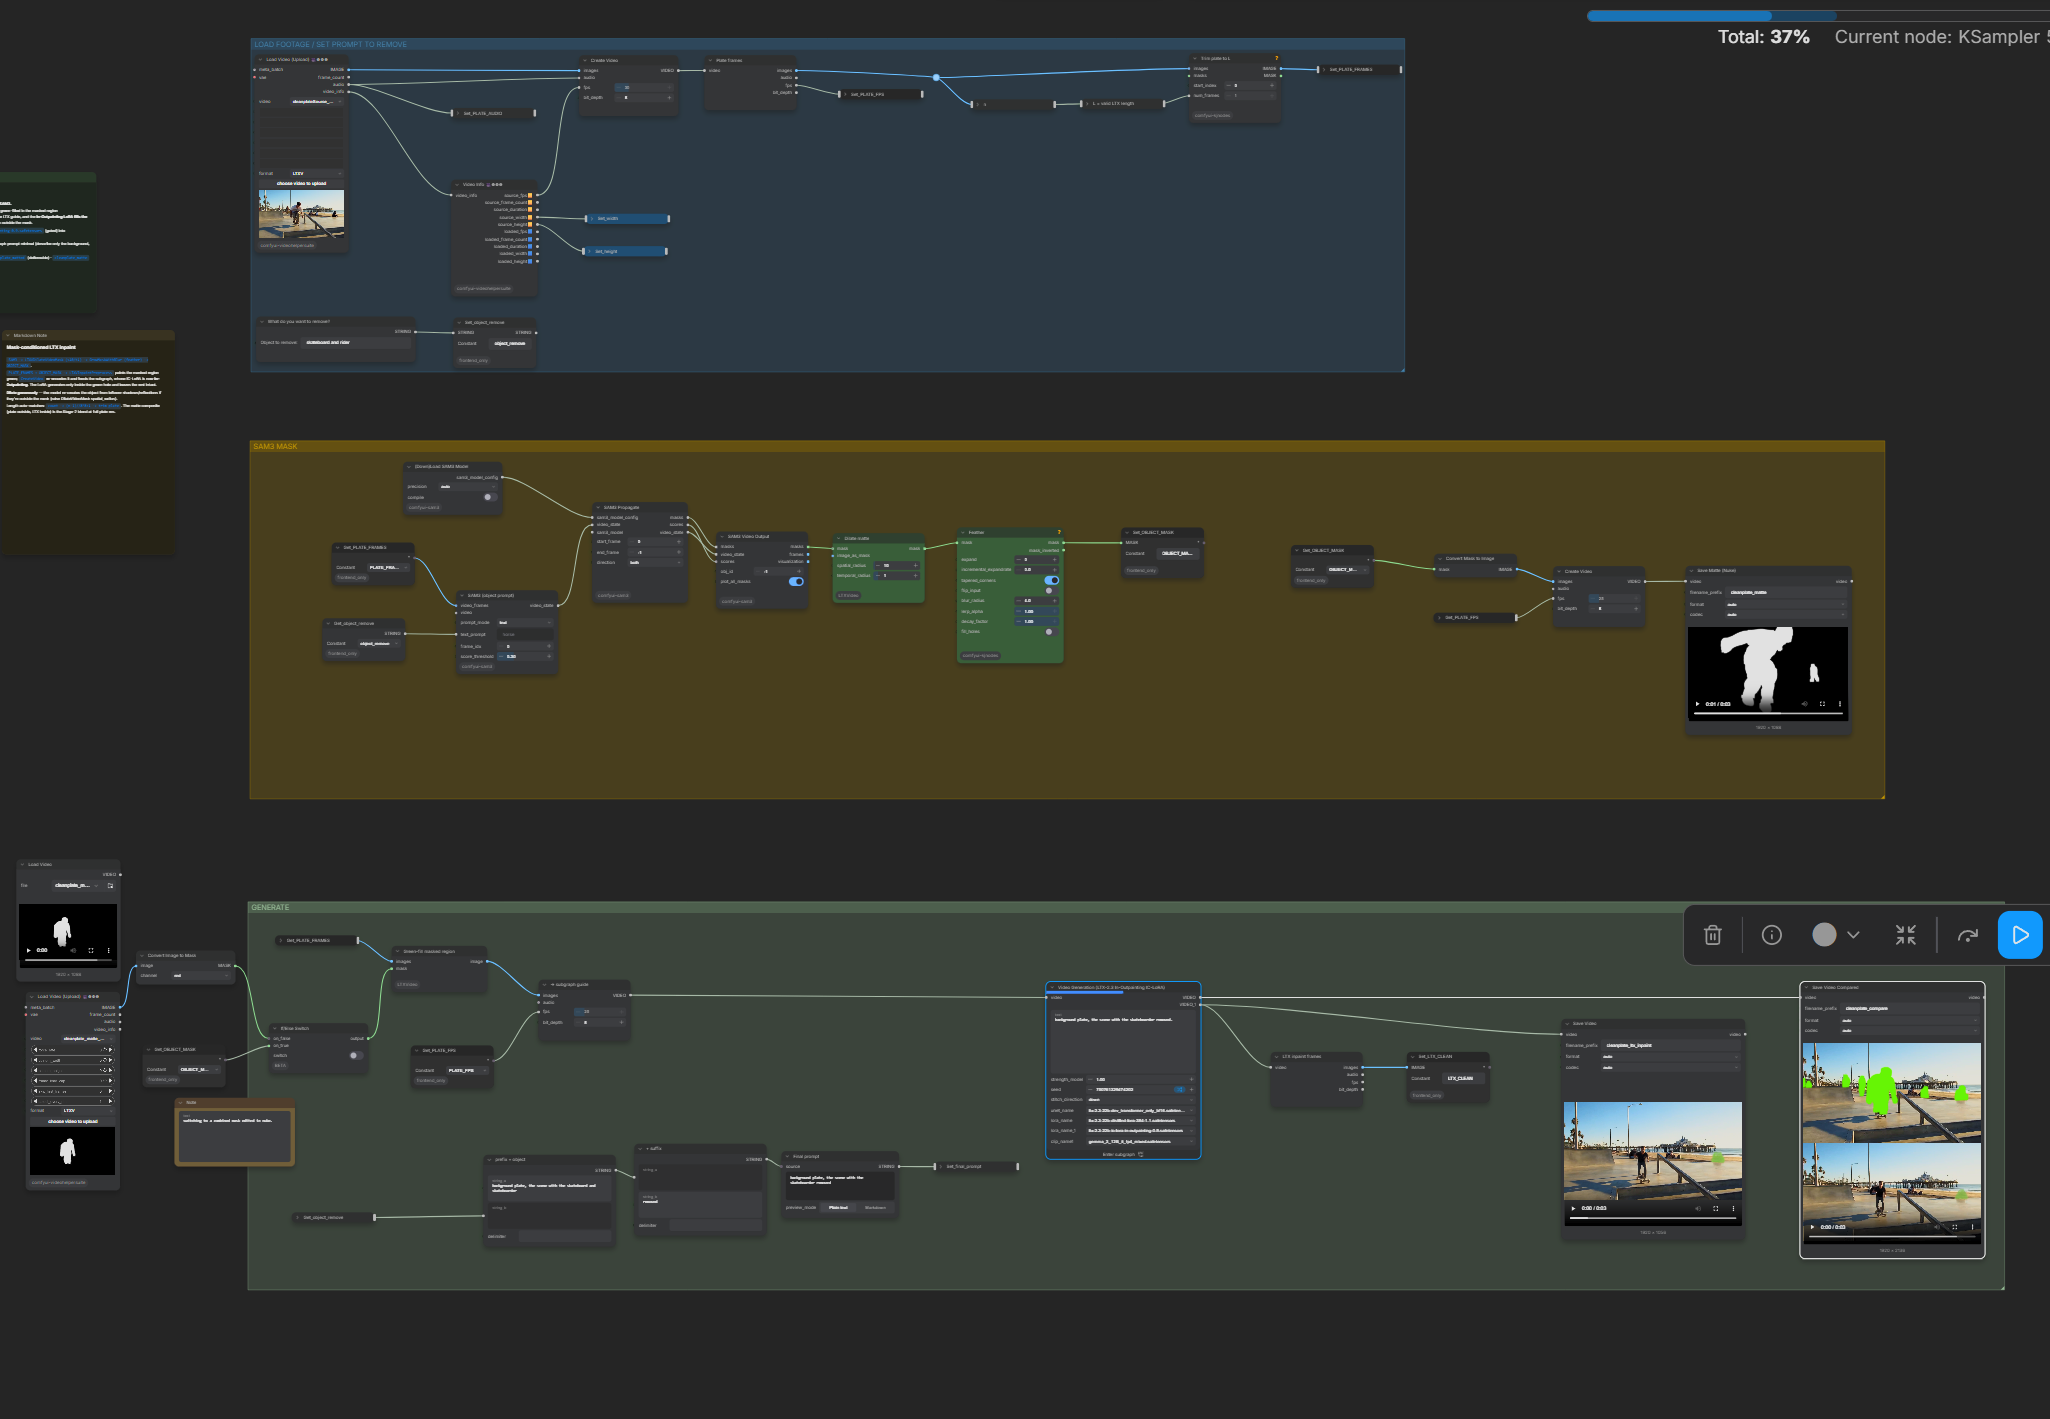Toggle the switch in Else switch node

[x=355, y=1055]
